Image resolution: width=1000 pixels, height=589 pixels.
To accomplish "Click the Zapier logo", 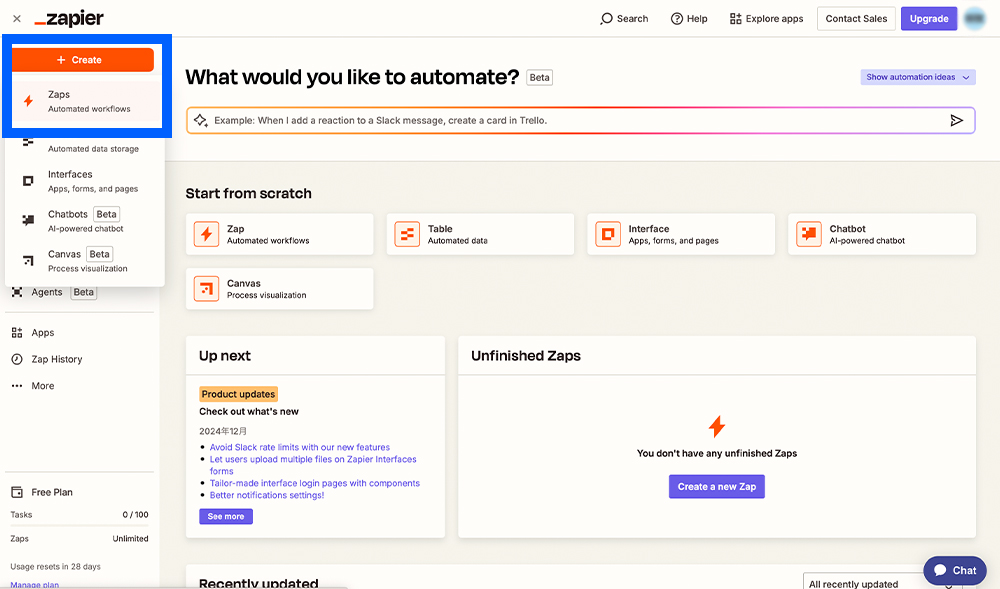I will coord(69,18).
